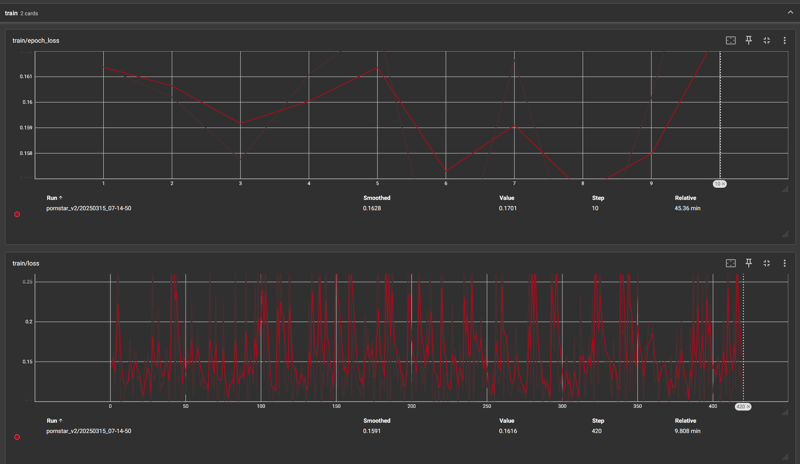Click the train/epoch_loss card title
The image size is (800, 464).
36,40
